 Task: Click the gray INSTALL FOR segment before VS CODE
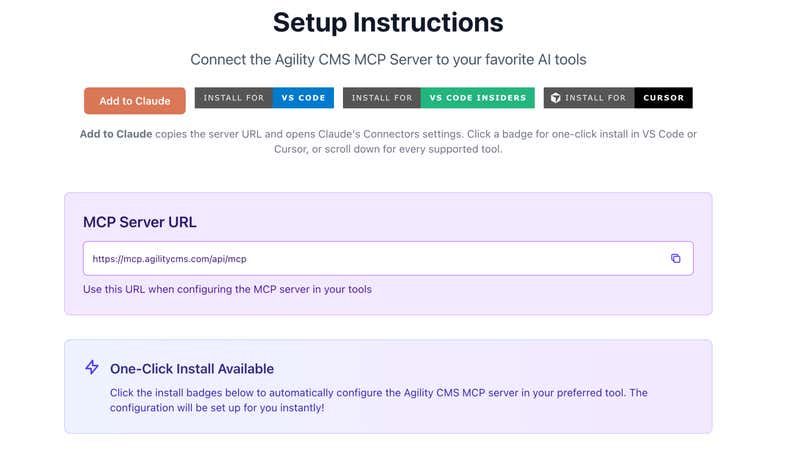(234, 98)
